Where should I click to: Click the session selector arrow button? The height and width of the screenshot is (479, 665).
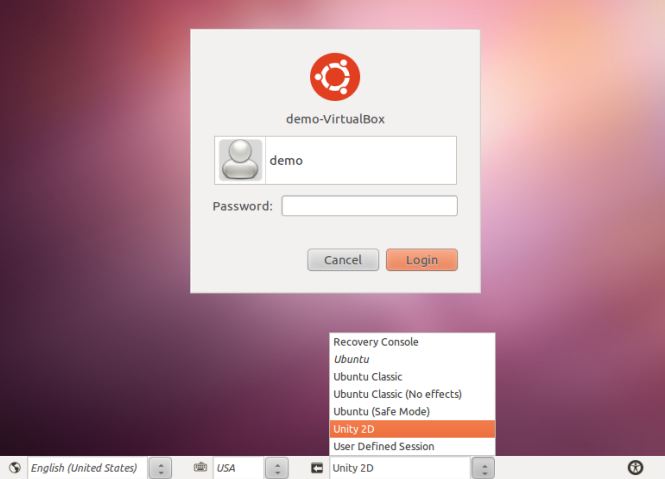(483, 468)
